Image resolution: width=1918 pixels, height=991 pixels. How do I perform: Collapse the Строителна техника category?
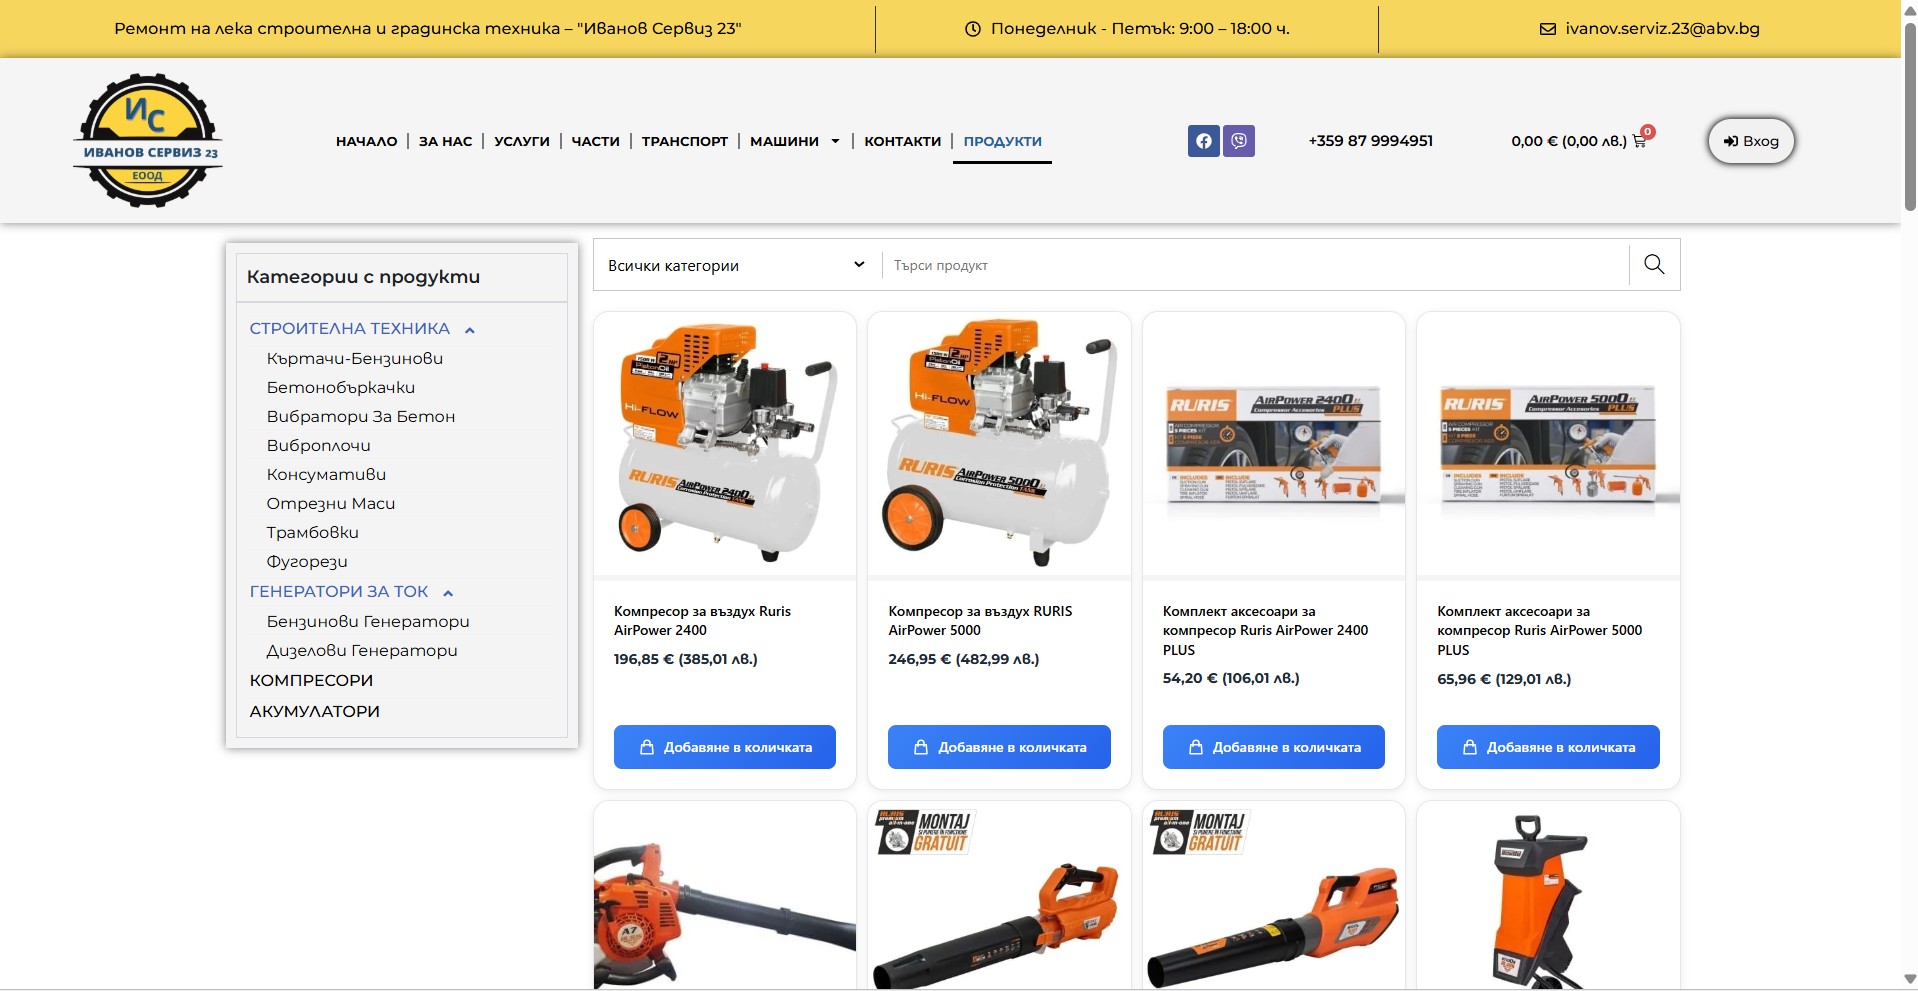point(469,329)
